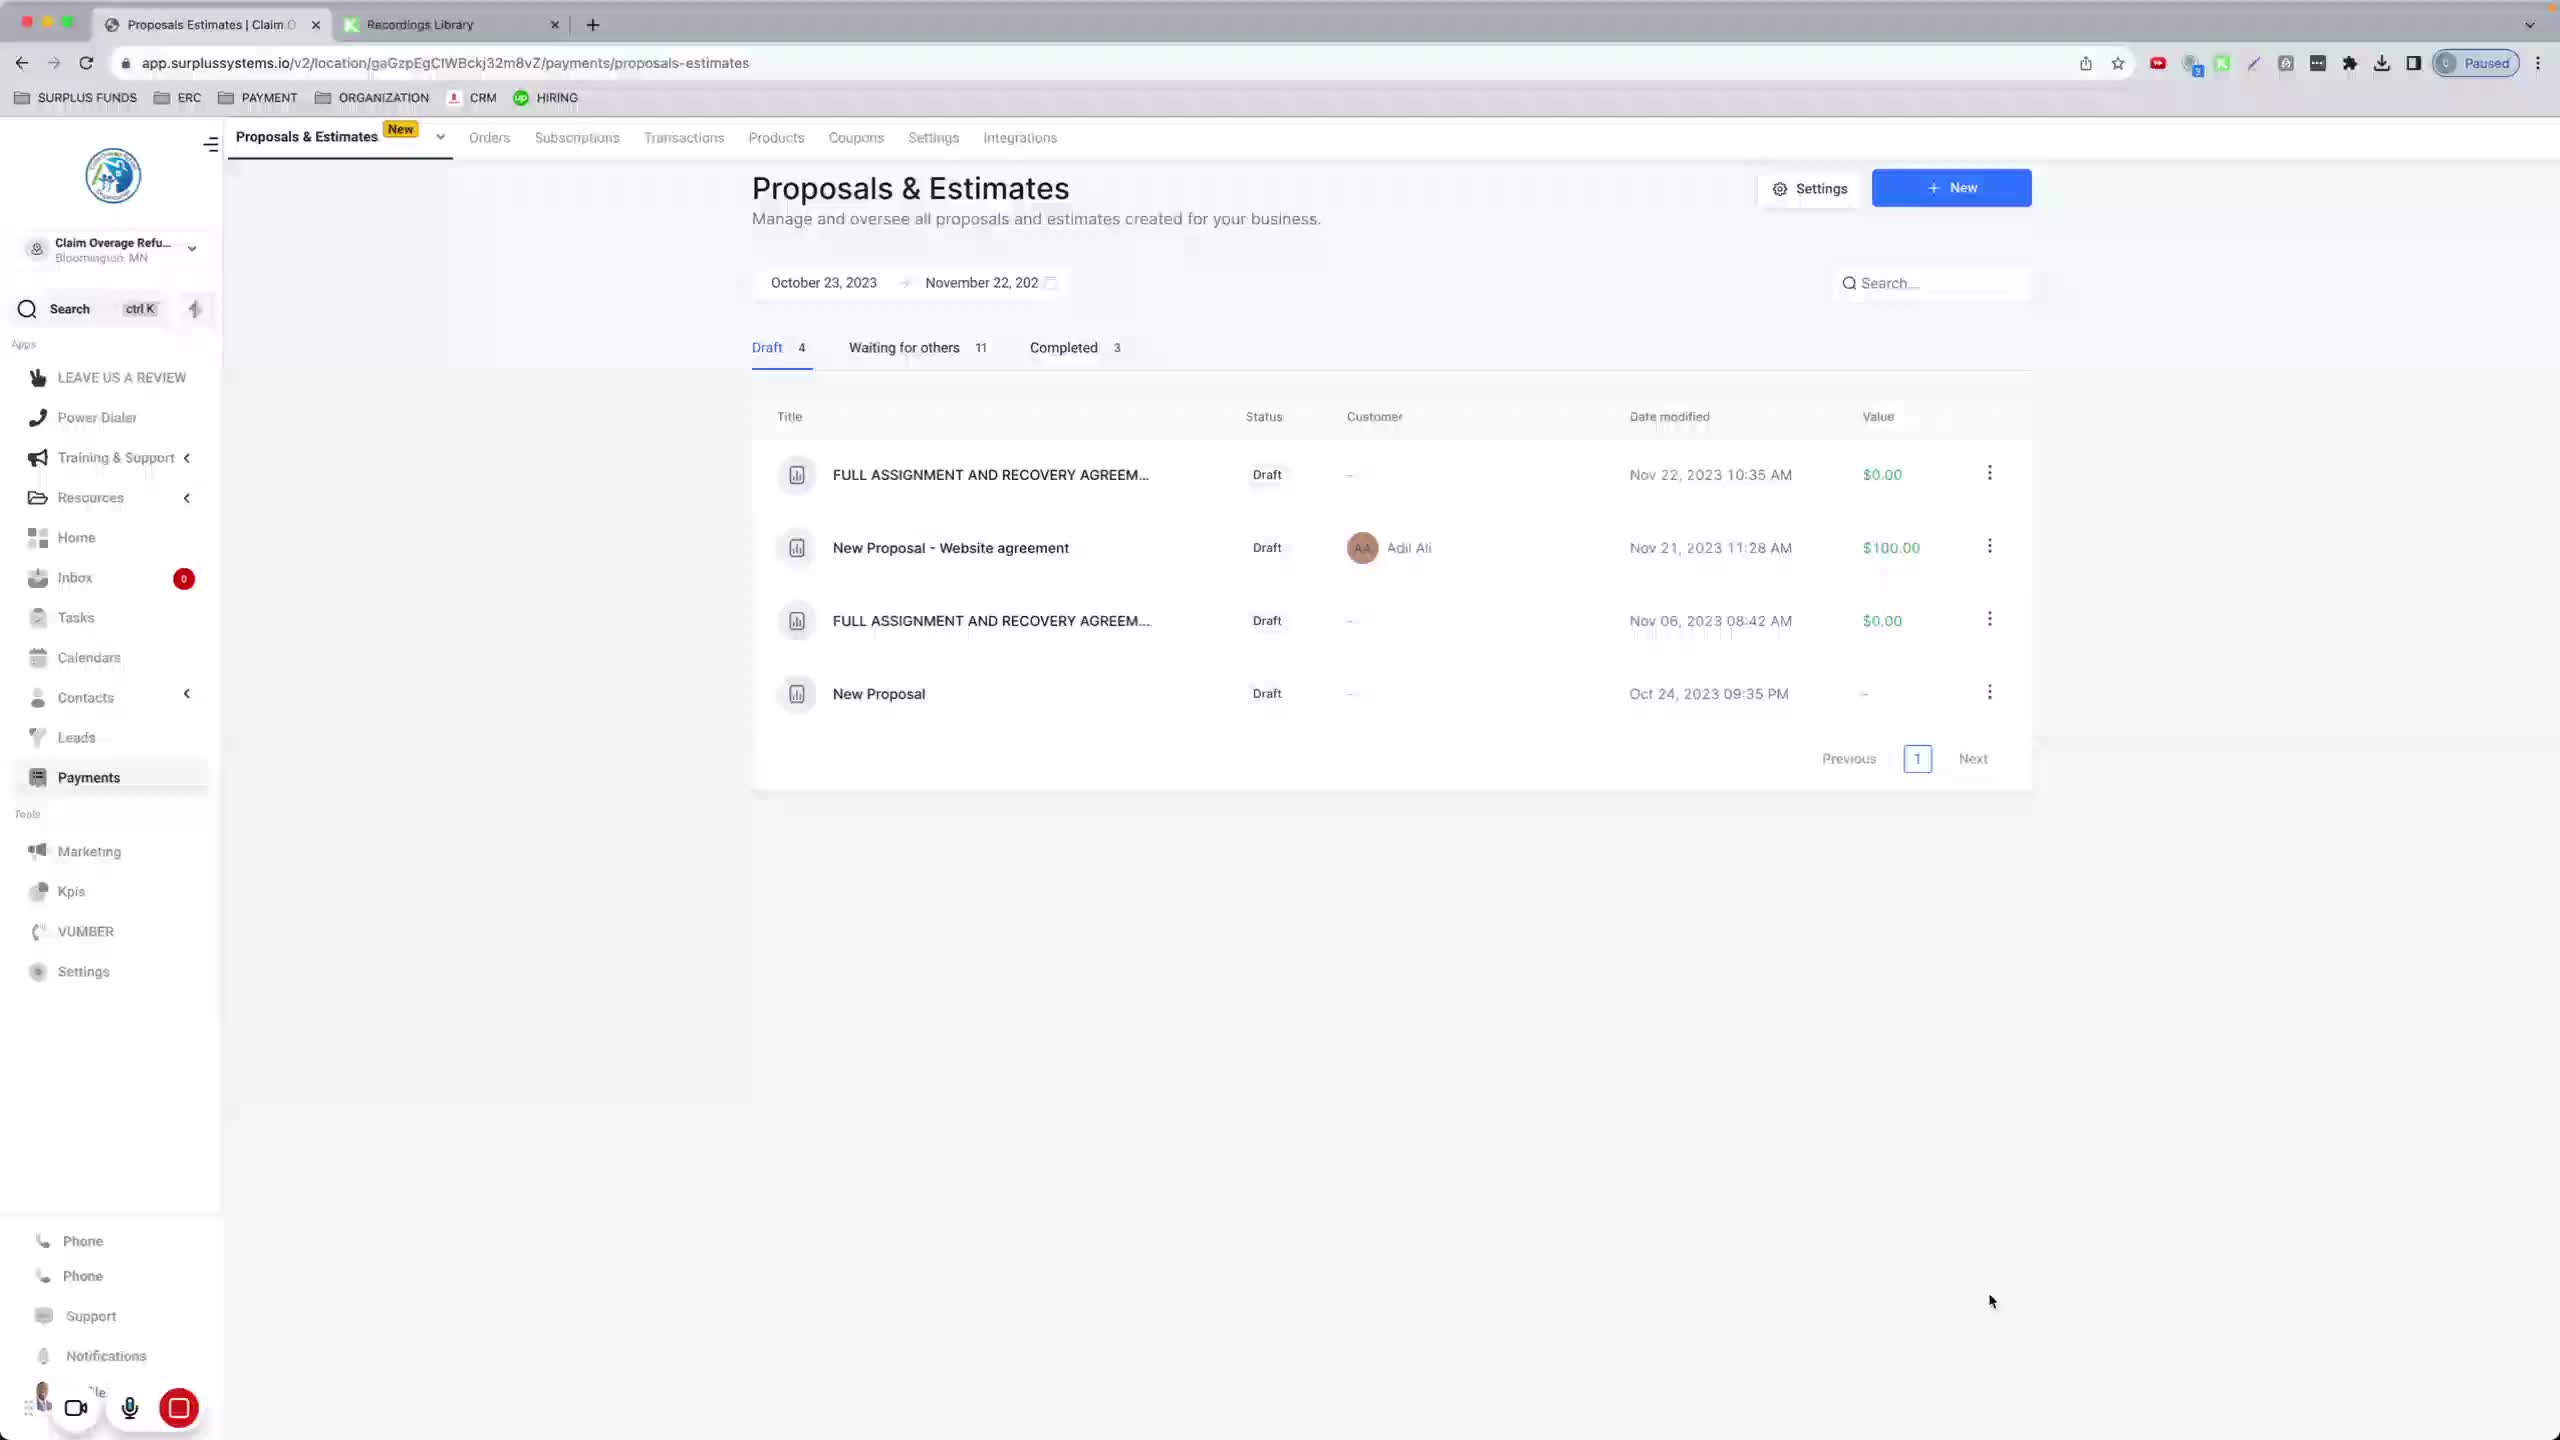Collapse the sidebar with the hamburger toggle
Viewport: 2560px width, 1440px height.
pyautogui.click(x=210, y=145)
